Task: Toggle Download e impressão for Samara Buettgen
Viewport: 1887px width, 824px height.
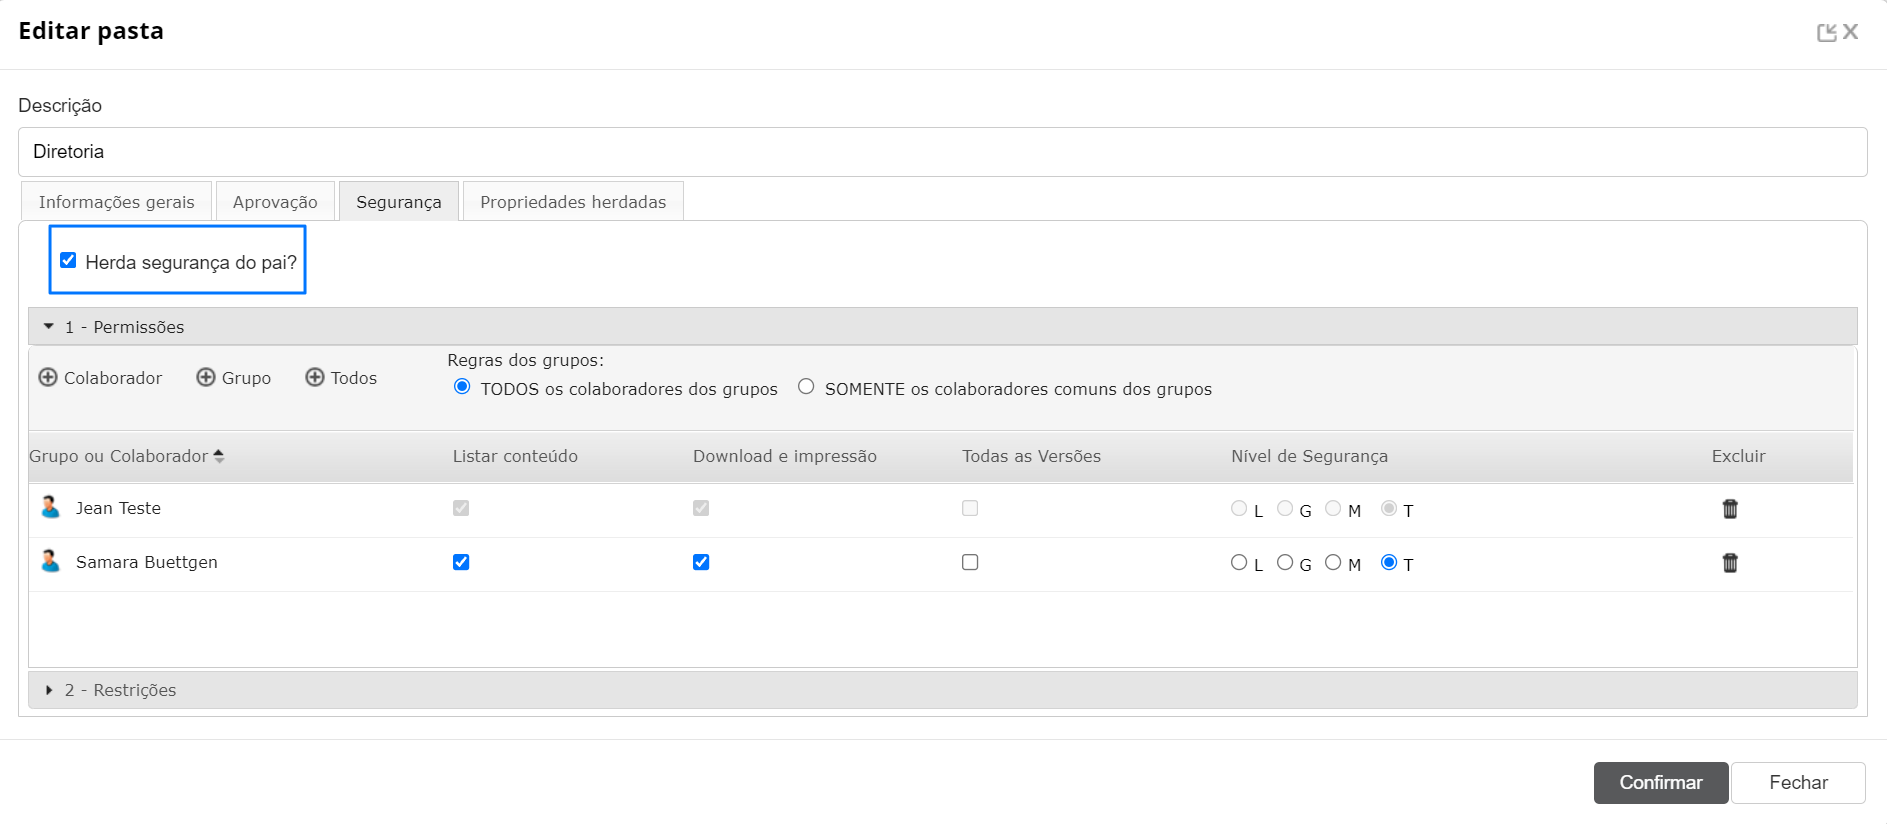Action: point(701,562)
